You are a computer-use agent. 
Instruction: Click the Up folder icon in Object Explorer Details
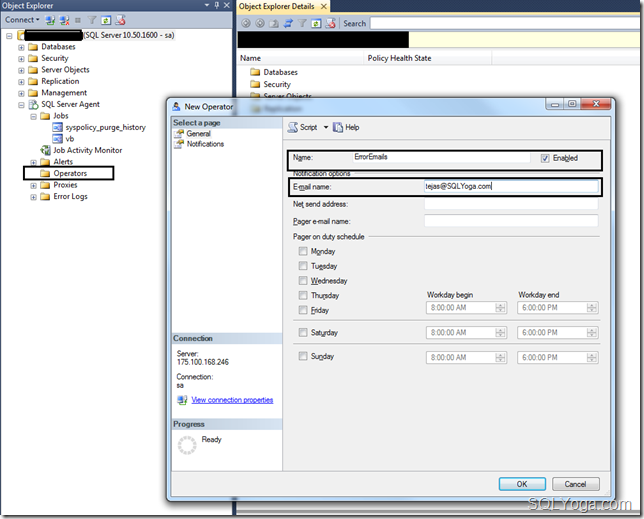click(x=274, y=23)
